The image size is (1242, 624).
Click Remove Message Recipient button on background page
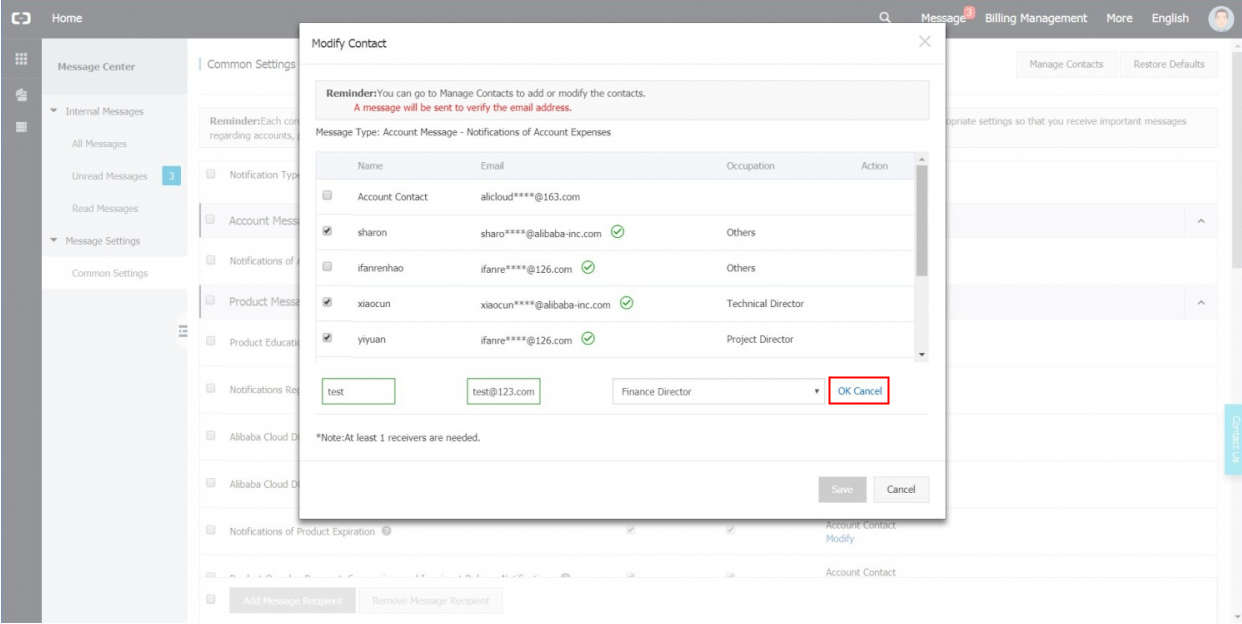coord(430,600)
